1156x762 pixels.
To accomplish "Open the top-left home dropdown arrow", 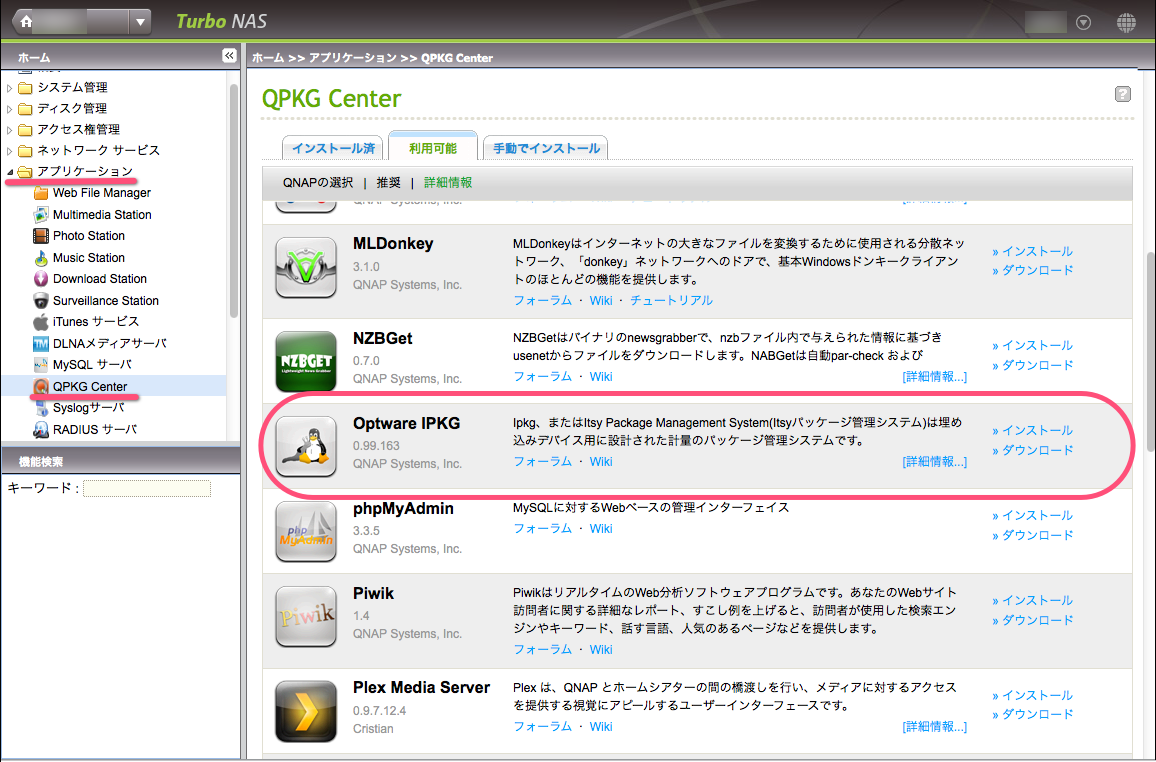I will coord(140,22).
